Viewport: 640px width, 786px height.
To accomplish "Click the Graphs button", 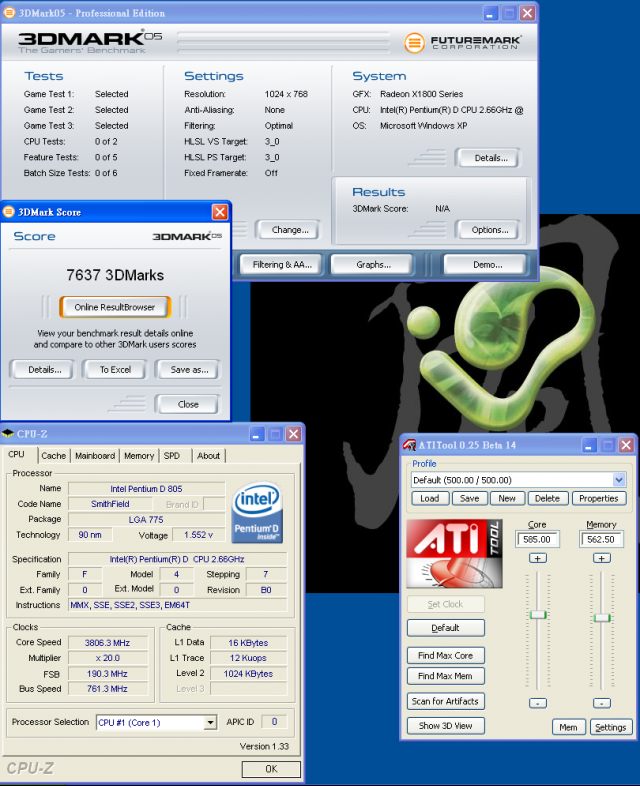I will click(x=373, y=265).
